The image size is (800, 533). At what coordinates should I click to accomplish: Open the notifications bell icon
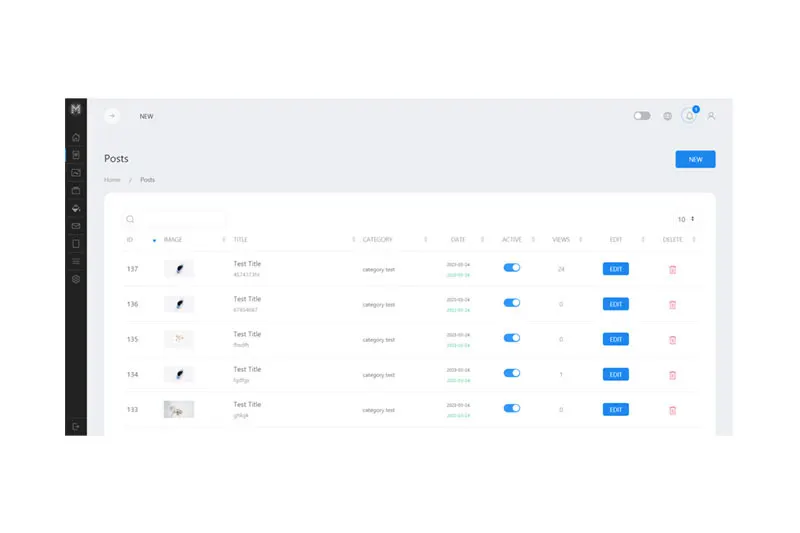tap(689, 116)
